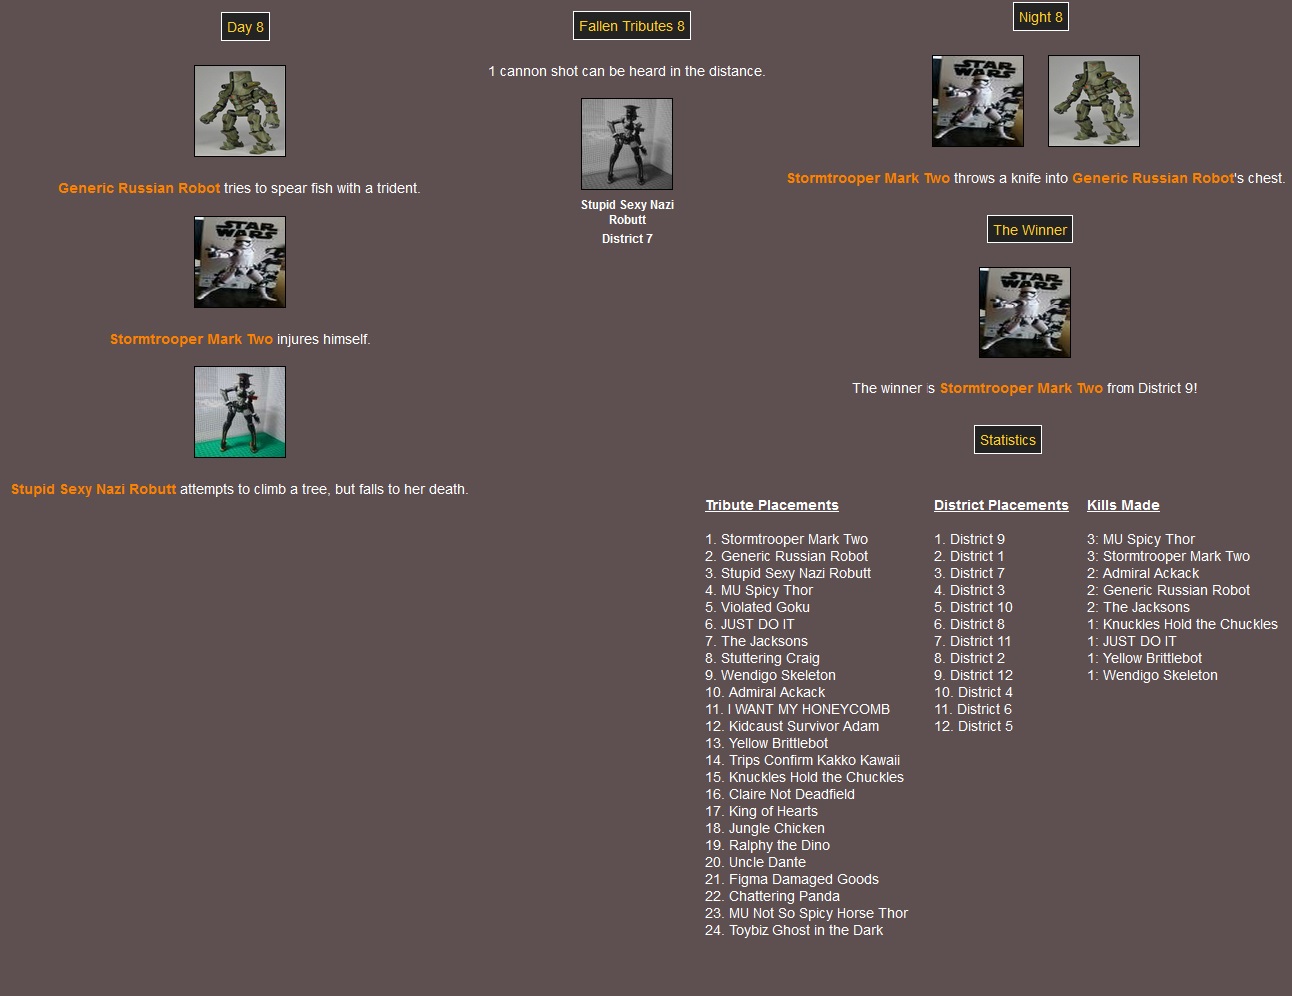Click '1 cannon shot can be heard' text
Screen dimensions: 1292x996
(x=627, y=71)
